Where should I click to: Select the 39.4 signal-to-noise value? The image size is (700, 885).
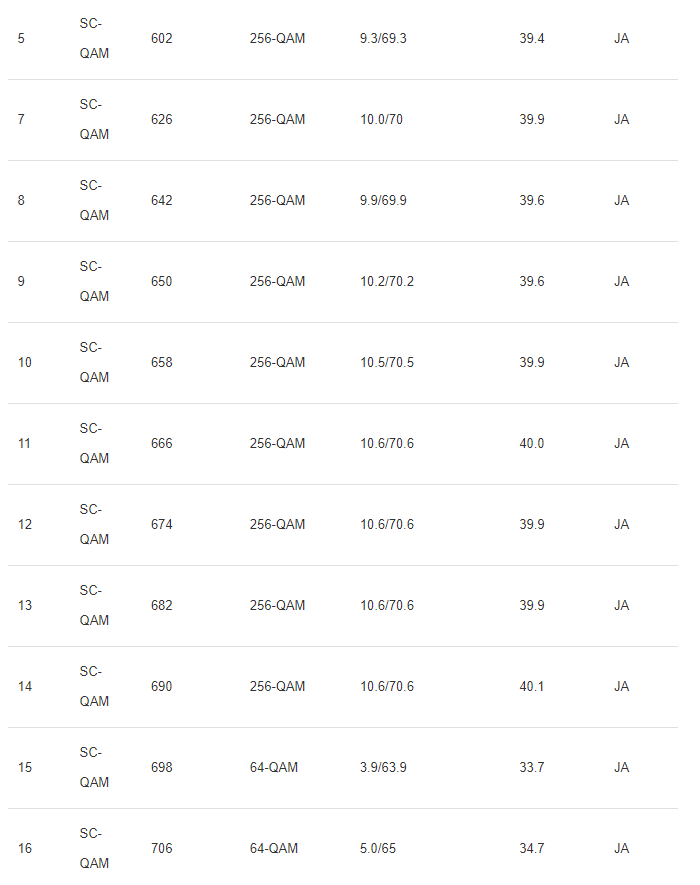tap(532, 39)
